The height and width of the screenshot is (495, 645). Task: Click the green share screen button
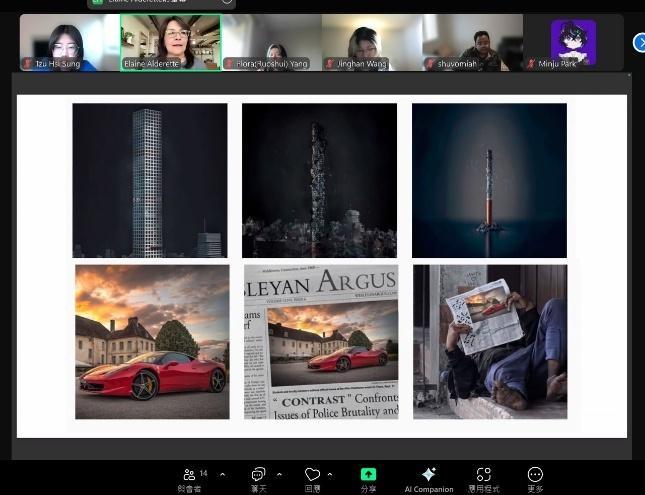(x=368, y=474)
